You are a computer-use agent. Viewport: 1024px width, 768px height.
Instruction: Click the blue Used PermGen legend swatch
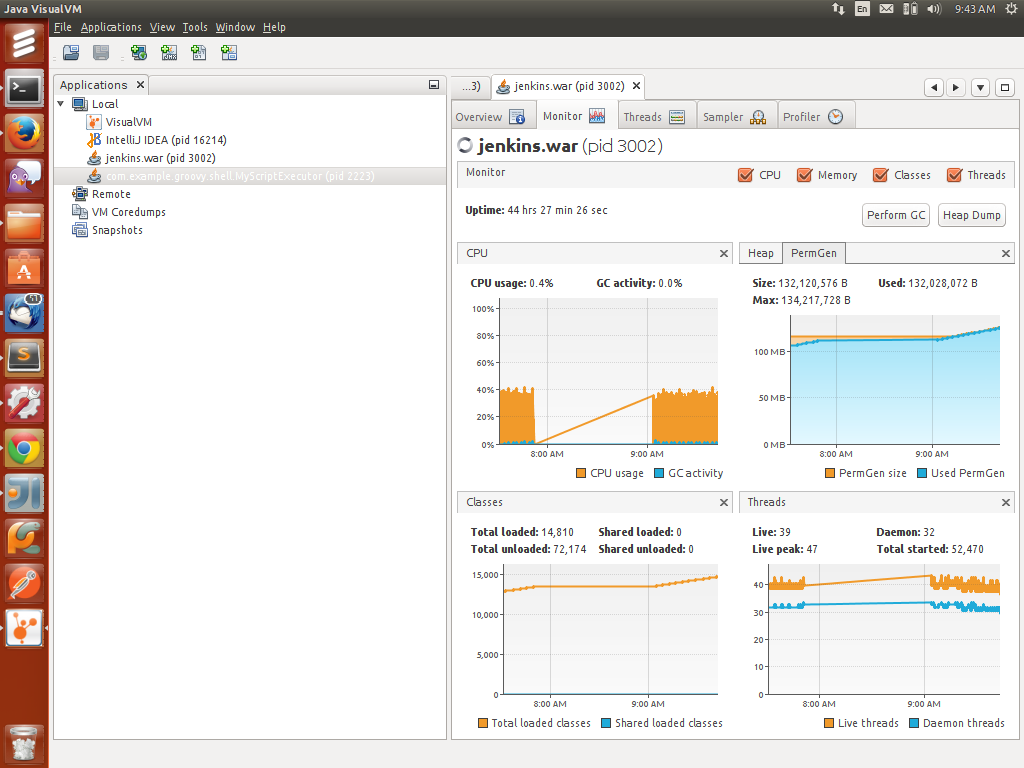coord(921,473)
